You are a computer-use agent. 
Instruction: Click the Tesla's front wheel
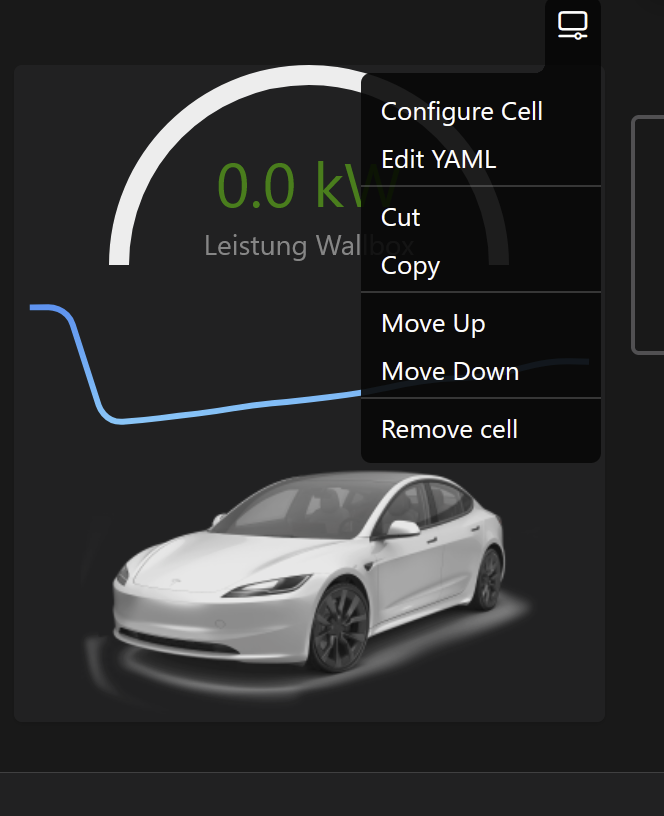click(339, 627)
